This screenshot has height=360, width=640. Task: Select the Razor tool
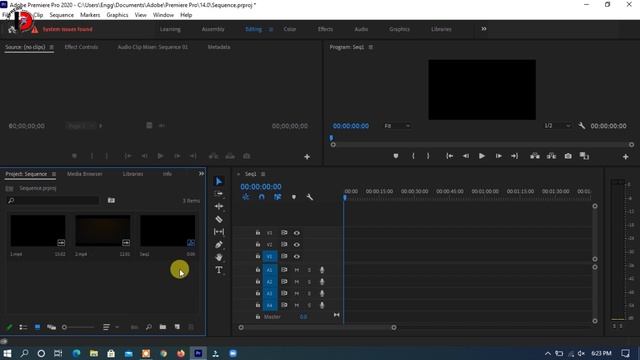point(219,220)
